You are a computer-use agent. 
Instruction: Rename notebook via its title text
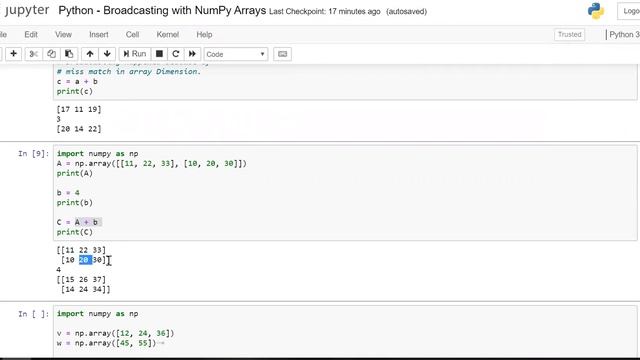162,11
